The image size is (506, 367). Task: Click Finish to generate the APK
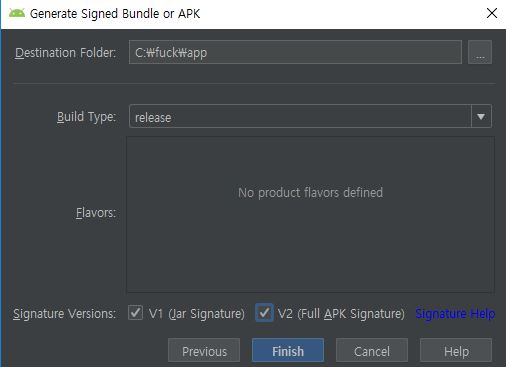click(x=288, y=351)
